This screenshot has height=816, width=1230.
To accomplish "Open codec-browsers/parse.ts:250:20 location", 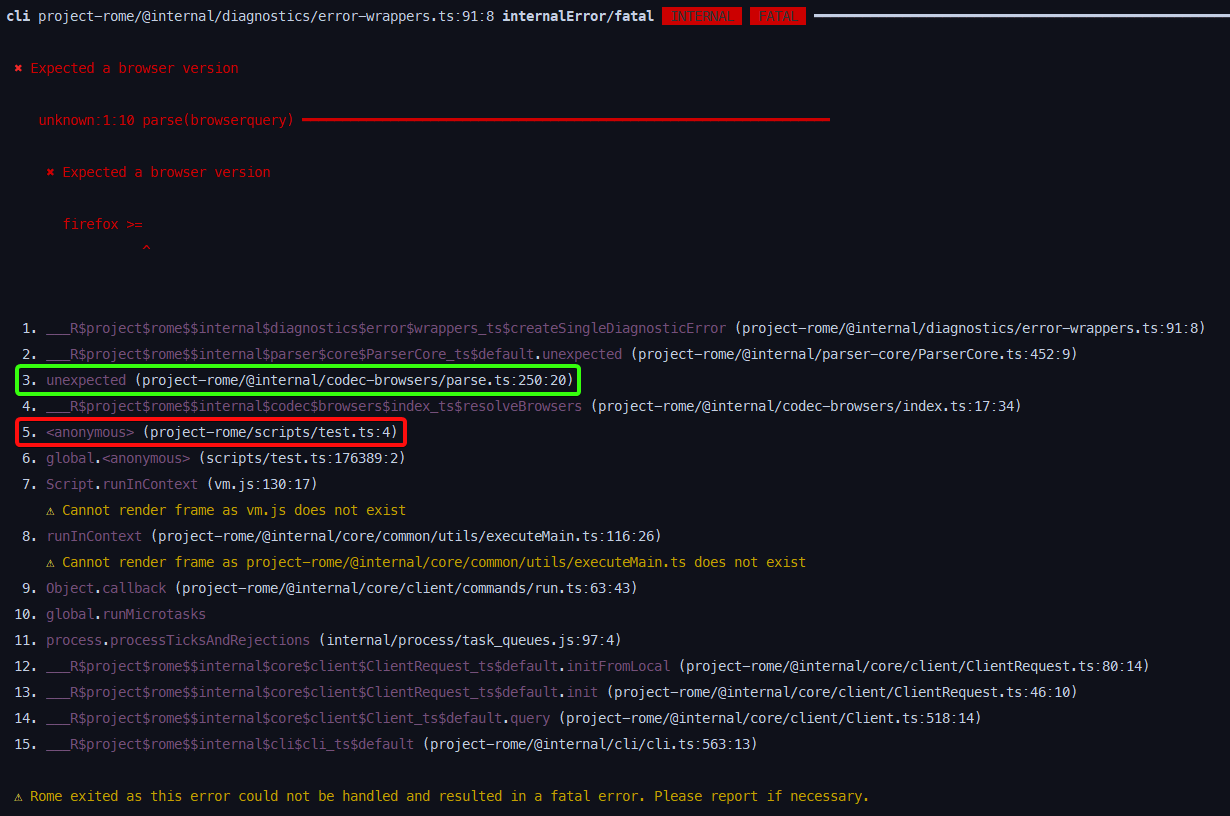I will pos(354,380).
